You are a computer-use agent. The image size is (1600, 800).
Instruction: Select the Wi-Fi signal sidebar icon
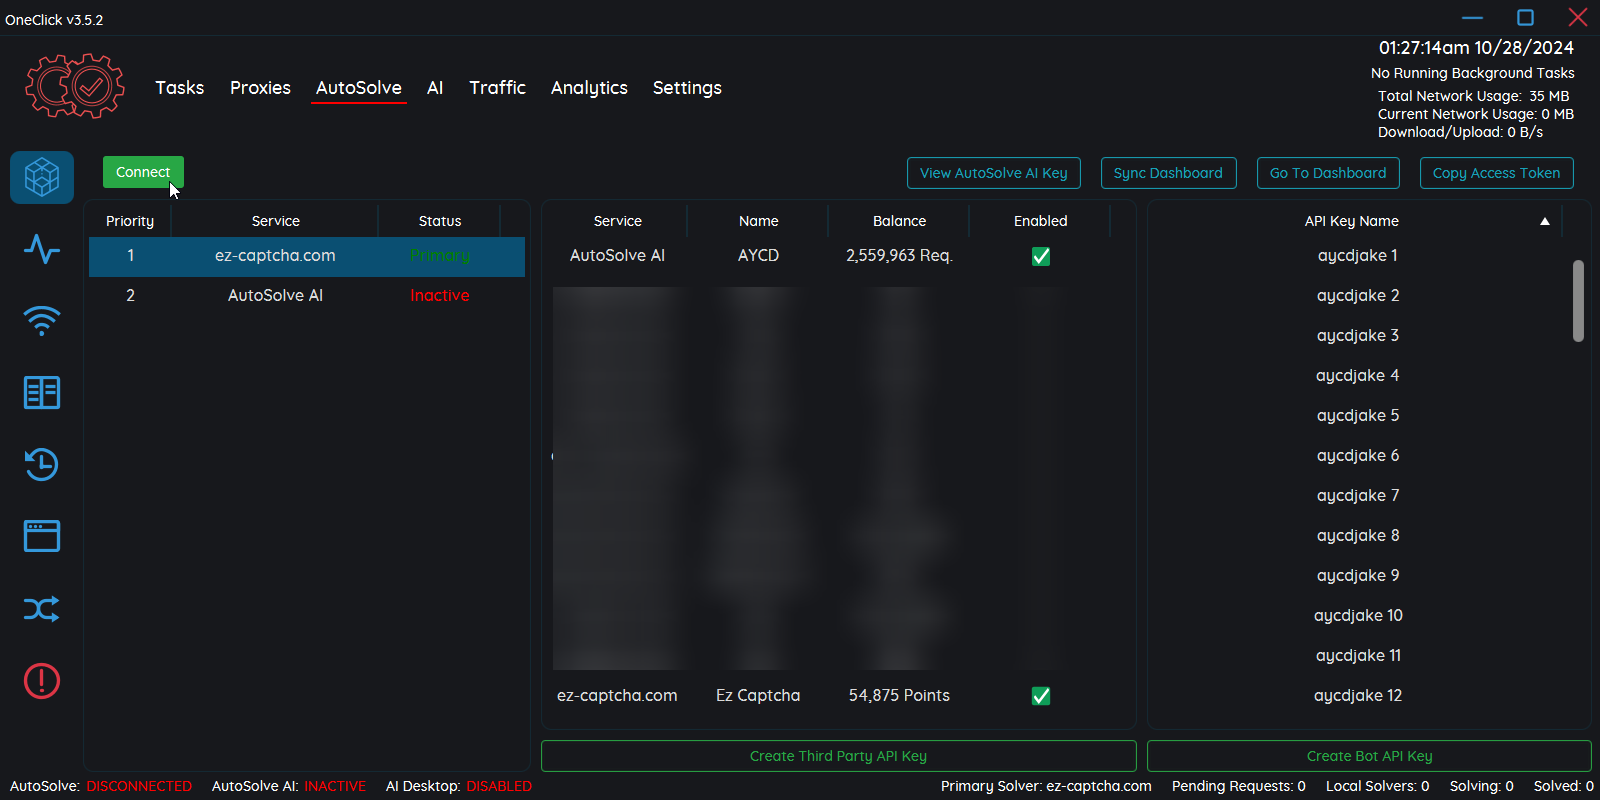(x=42, y=321)
